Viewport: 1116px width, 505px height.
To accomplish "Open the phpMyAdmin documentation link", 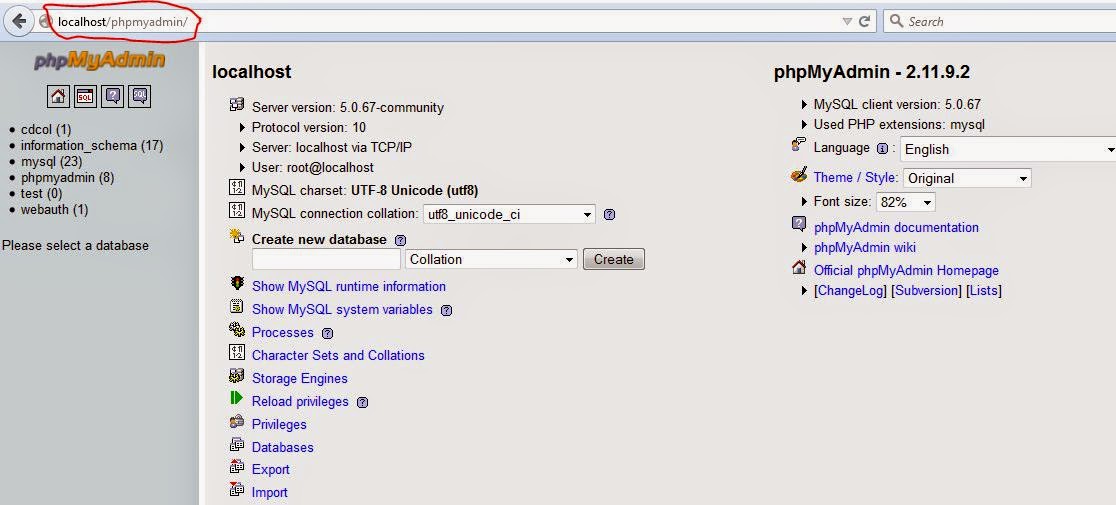I will (896, 228).
